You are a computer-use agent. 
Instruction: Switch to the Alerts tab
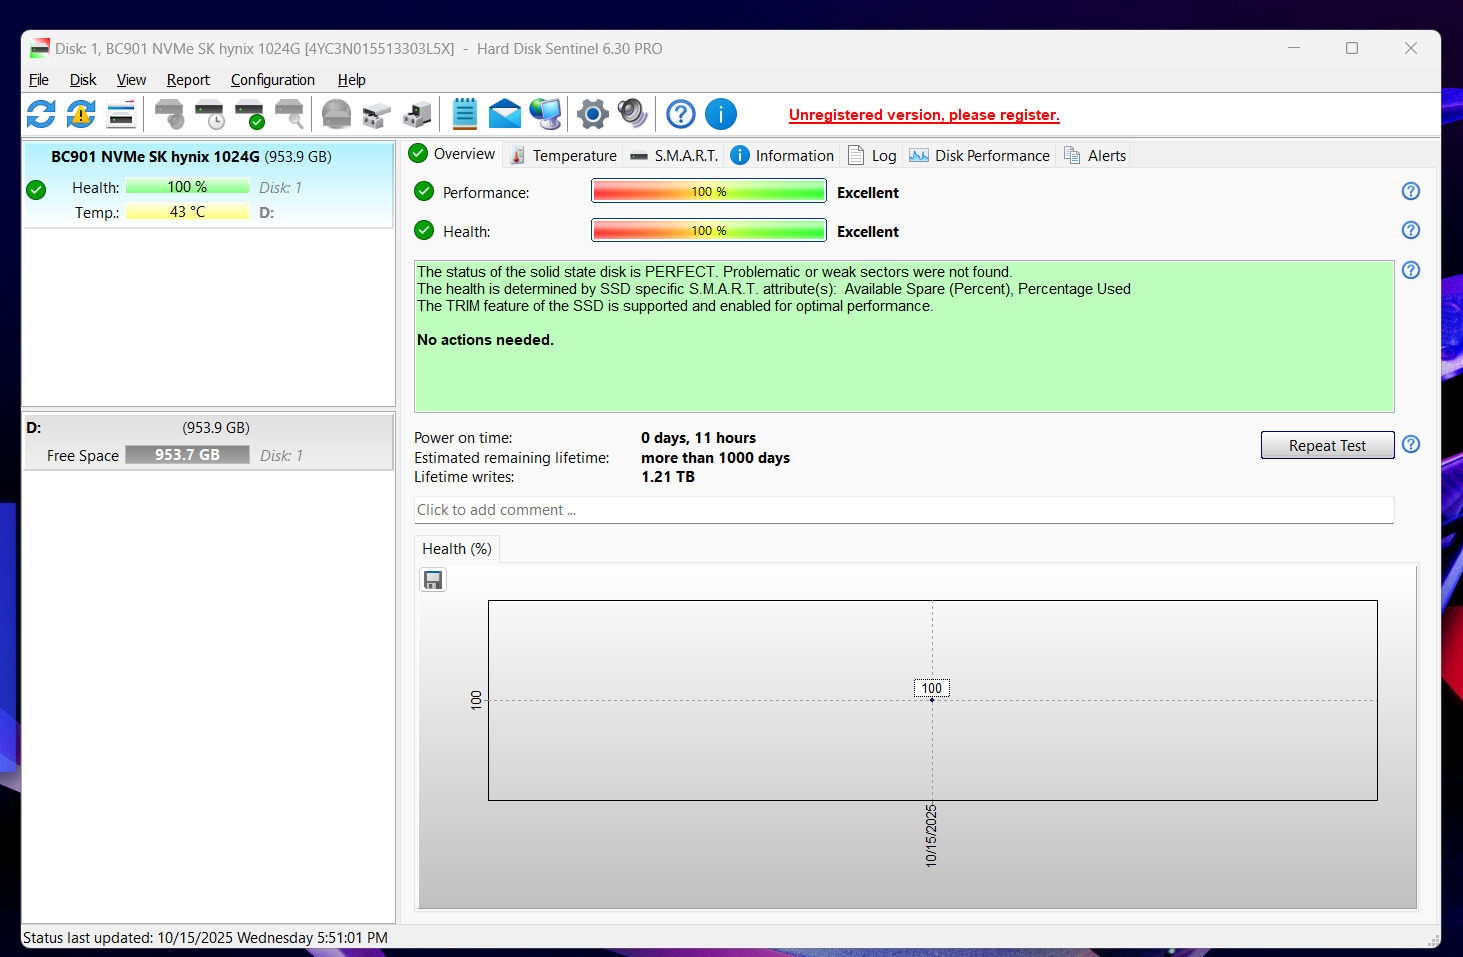1095,155
